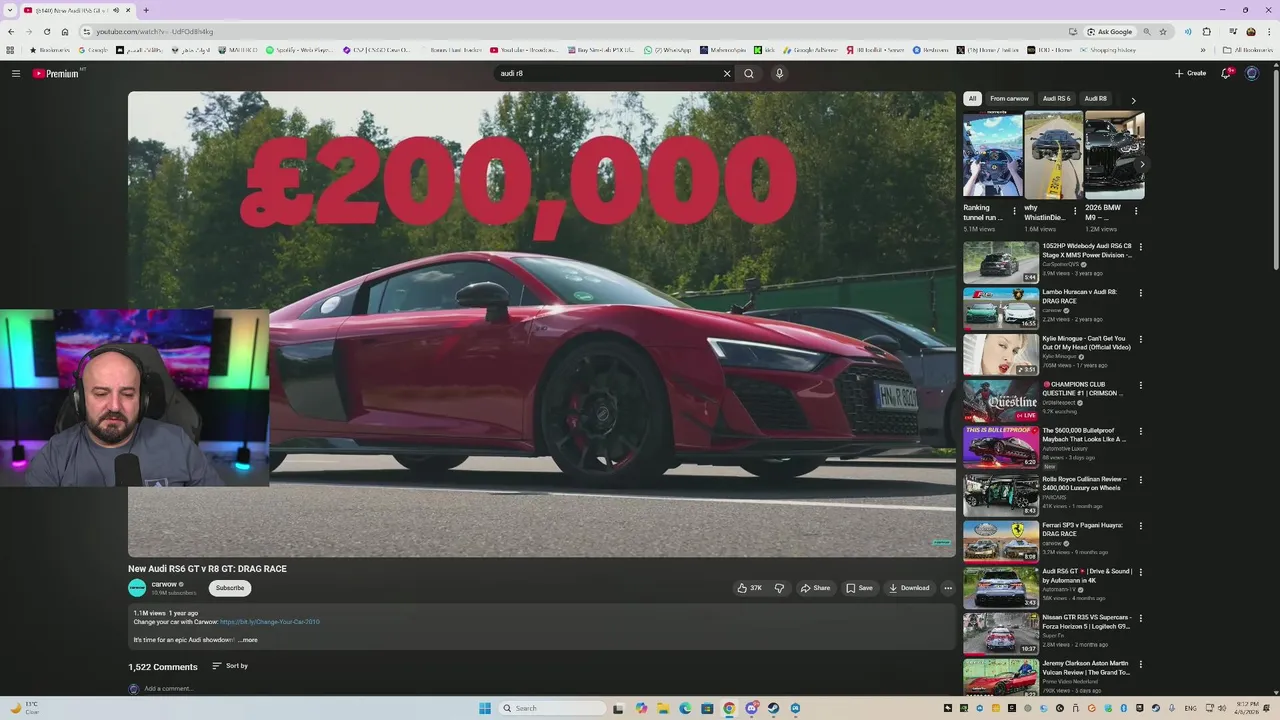The image size is (1280, 720).
Task: Subscribe to carwow channel
Action: coord(230,588)
